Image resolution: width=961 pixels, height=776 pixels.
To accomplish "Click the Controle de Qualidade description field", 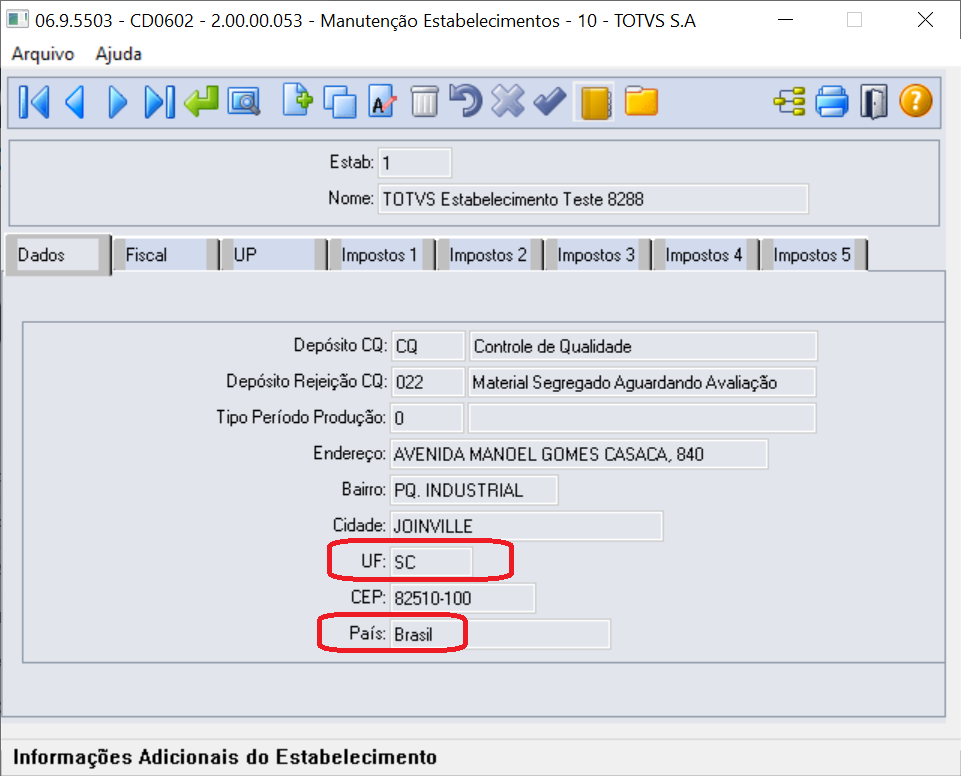I will pyautogui.click(x=643, y=346).
